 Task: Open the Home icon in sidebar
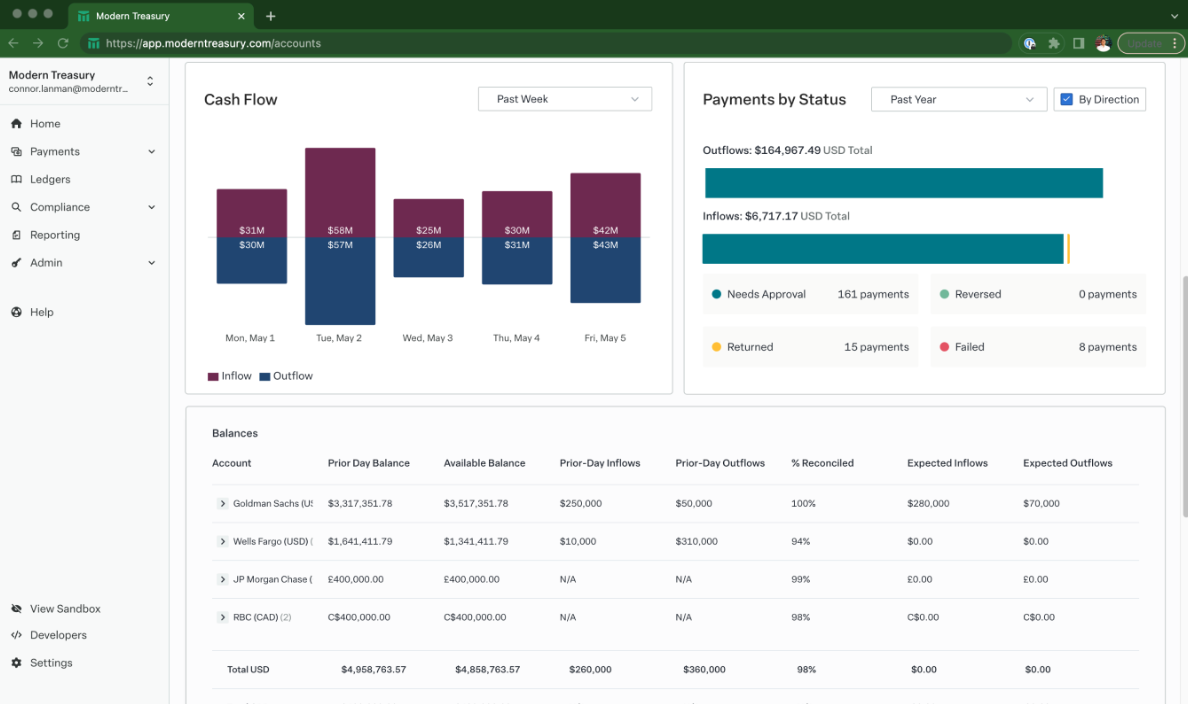coord(15,123)
